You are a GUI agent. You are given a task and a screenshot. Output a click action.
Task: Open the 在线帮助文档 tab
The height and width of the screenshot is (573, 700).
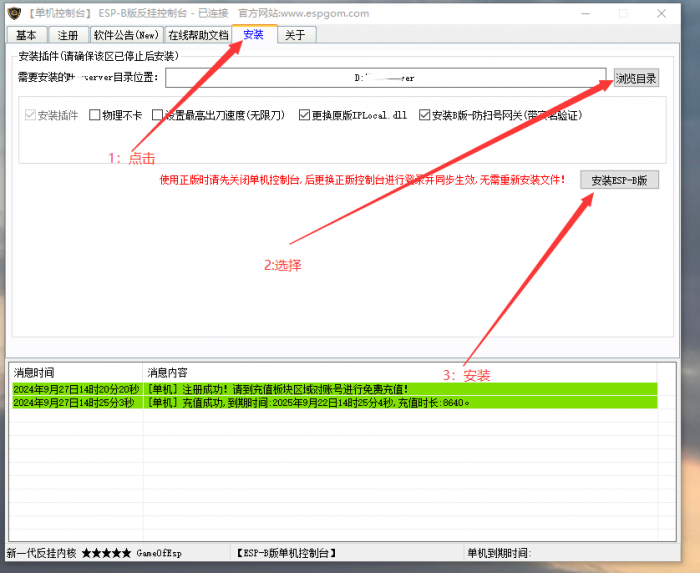tap(198, 35)
